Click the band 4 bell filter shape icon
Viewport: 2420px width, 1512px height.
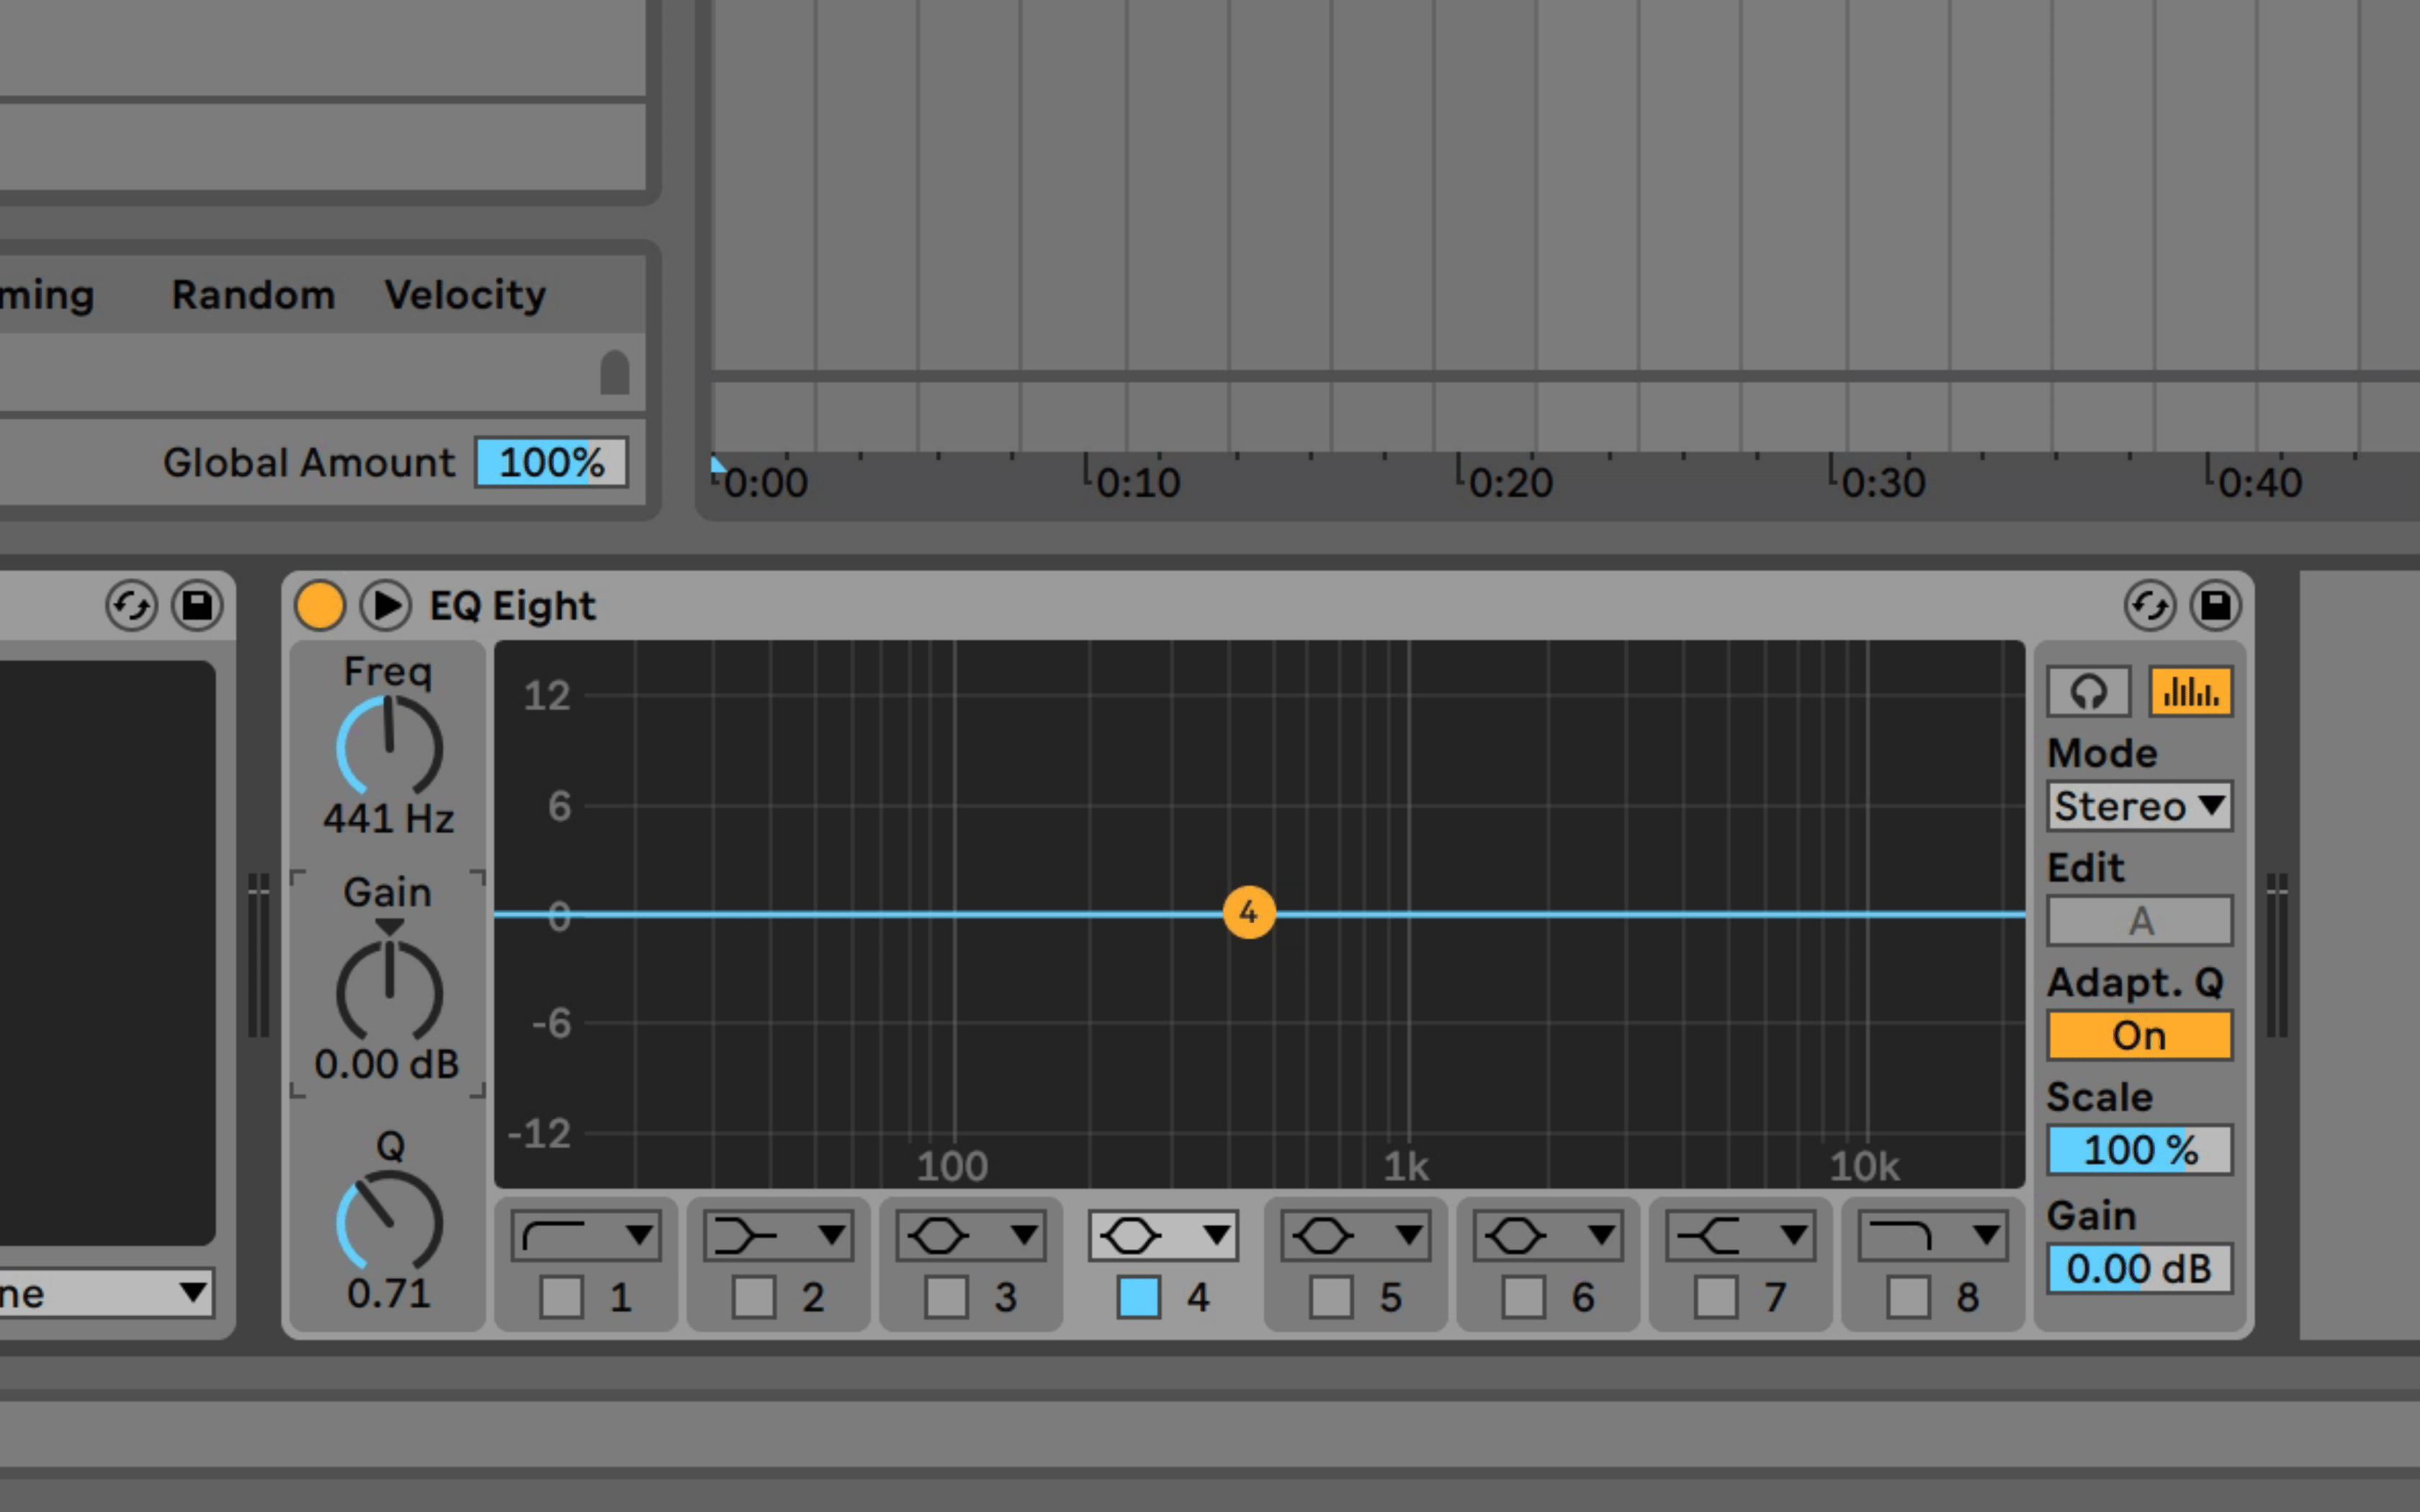(x=1131, y=1236)
